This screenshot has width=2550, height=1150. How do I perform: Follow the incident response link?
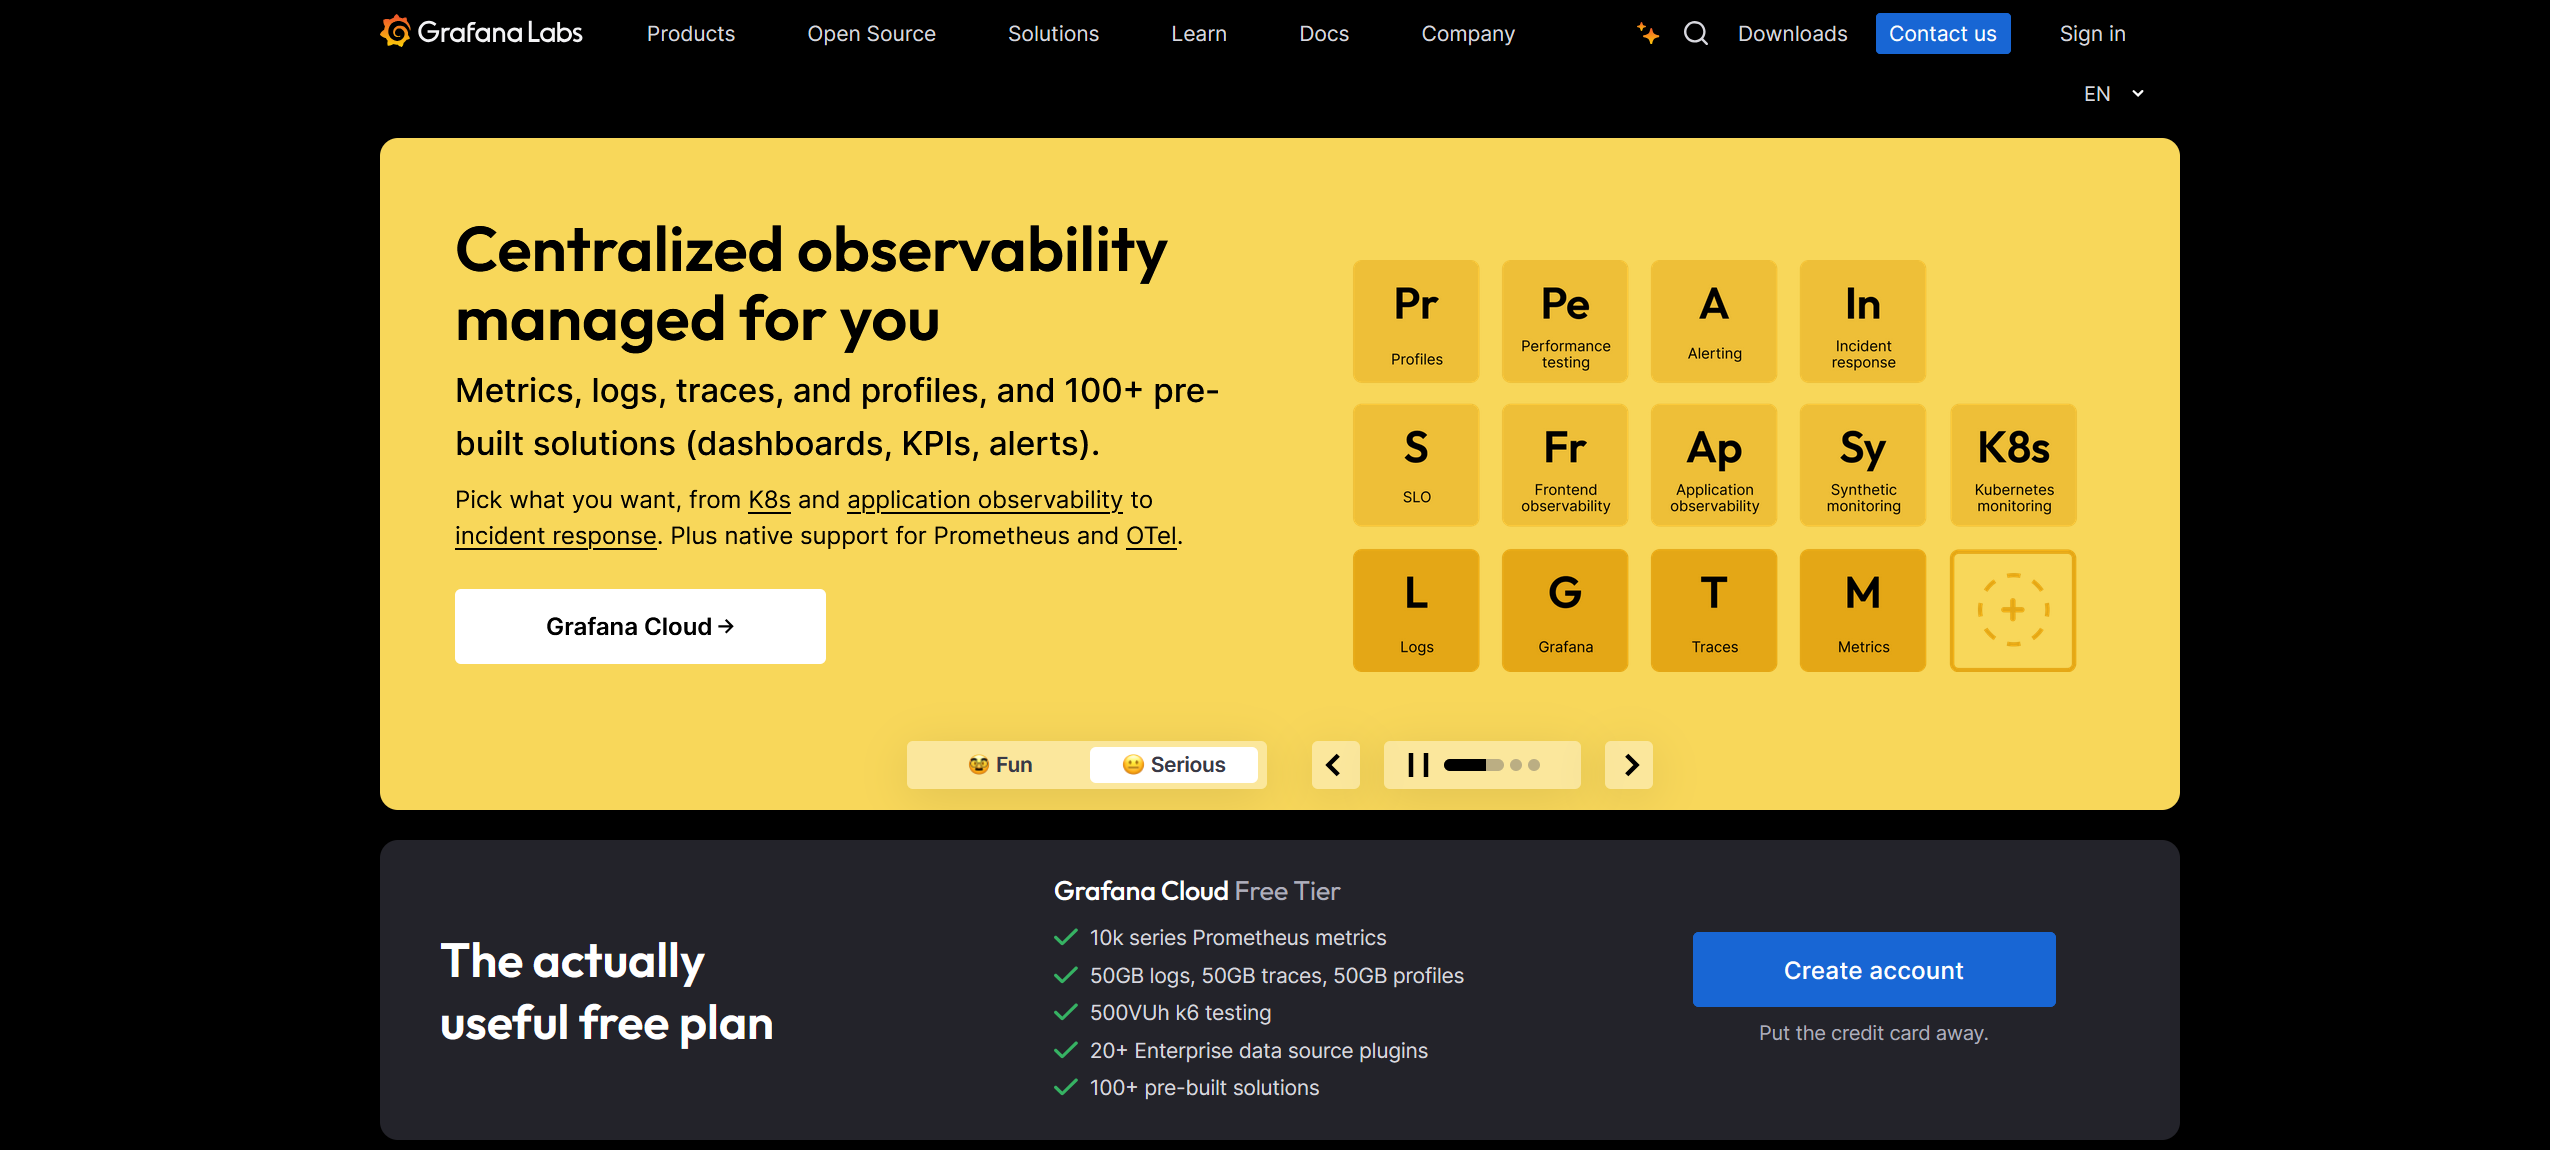coord(555,536)
